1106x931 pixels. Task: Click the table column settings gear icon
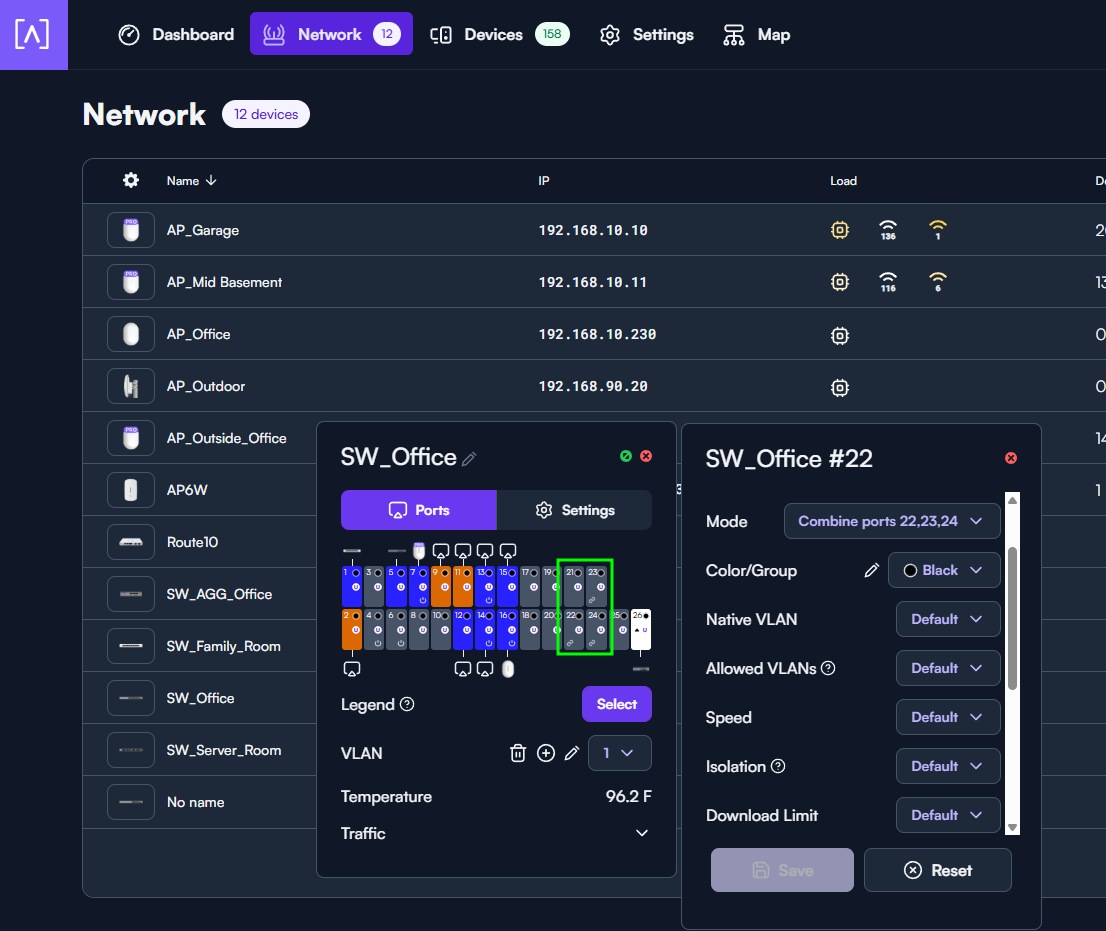pos(131,181)
